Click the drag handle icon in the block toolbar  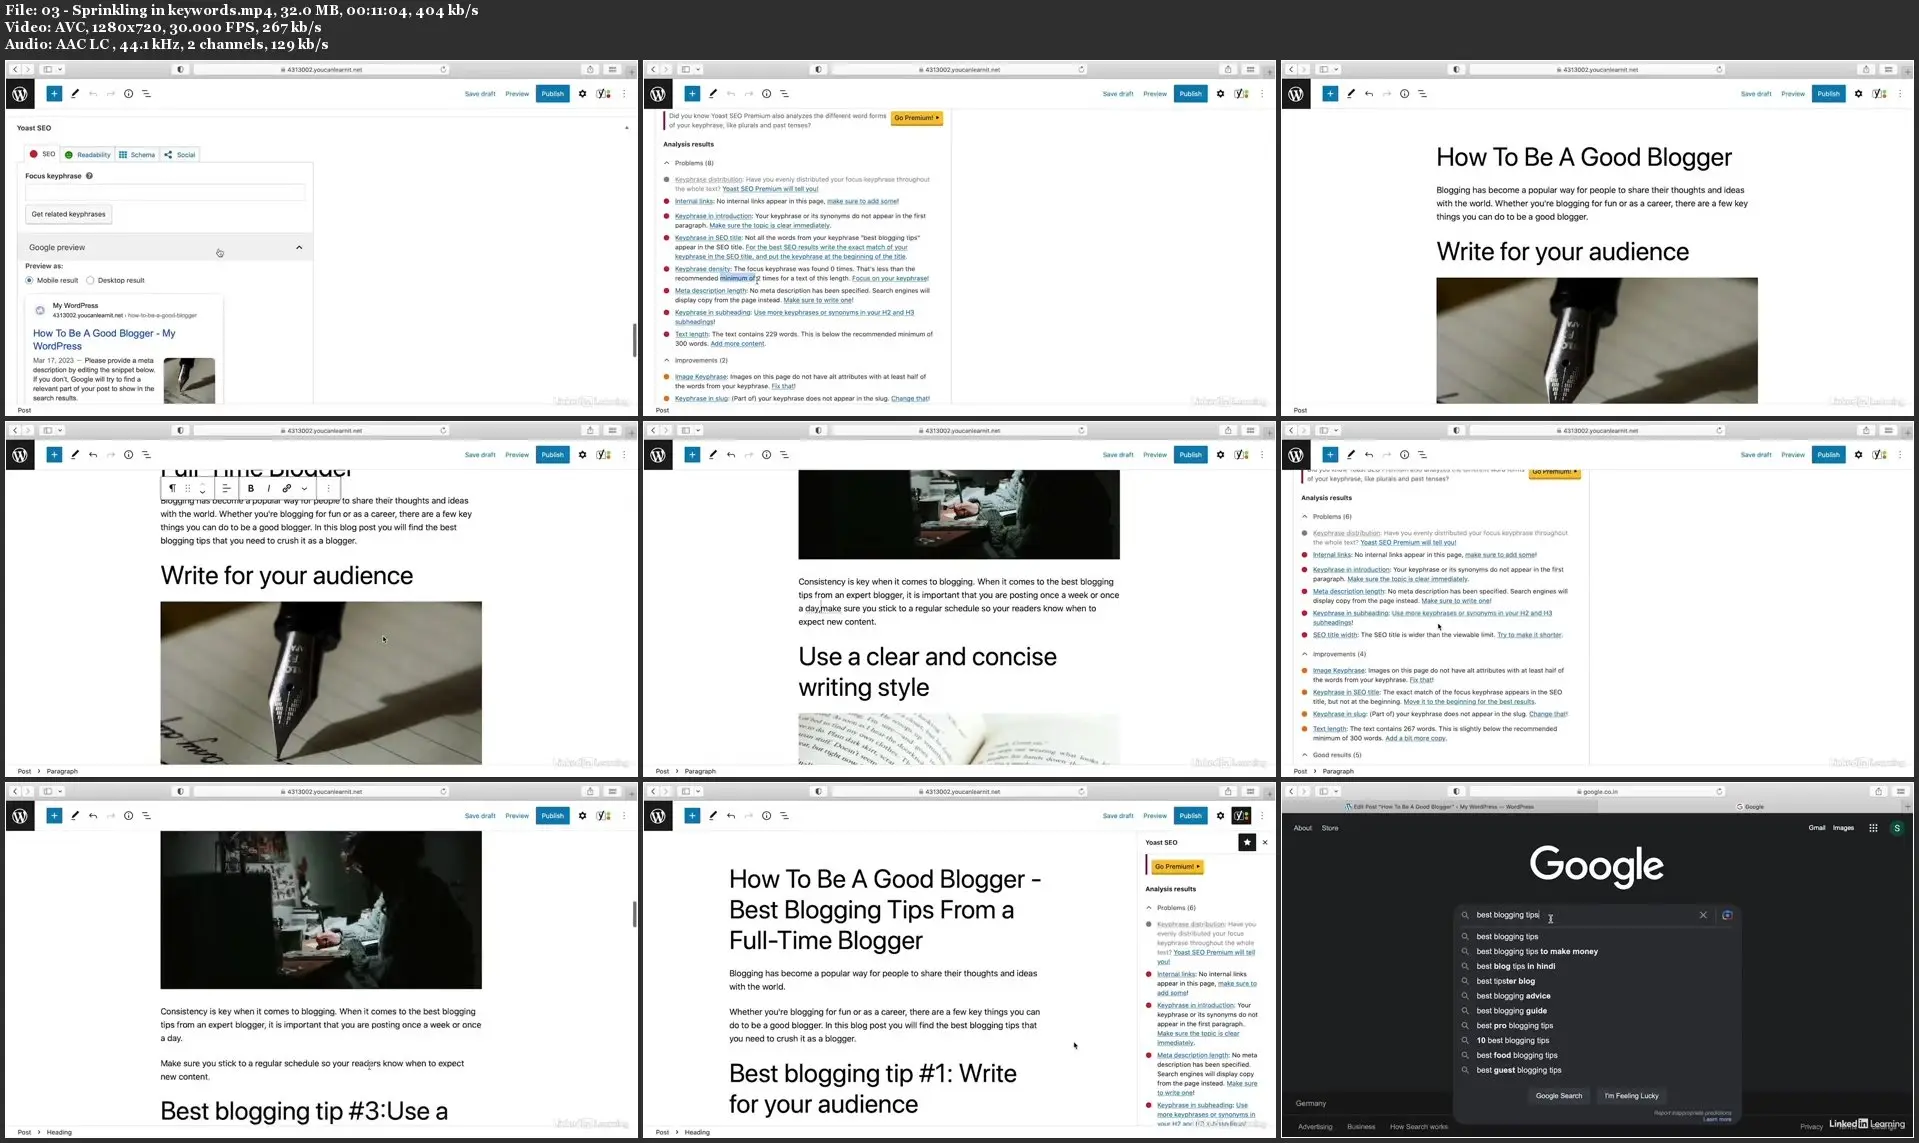tap(188, 489)
